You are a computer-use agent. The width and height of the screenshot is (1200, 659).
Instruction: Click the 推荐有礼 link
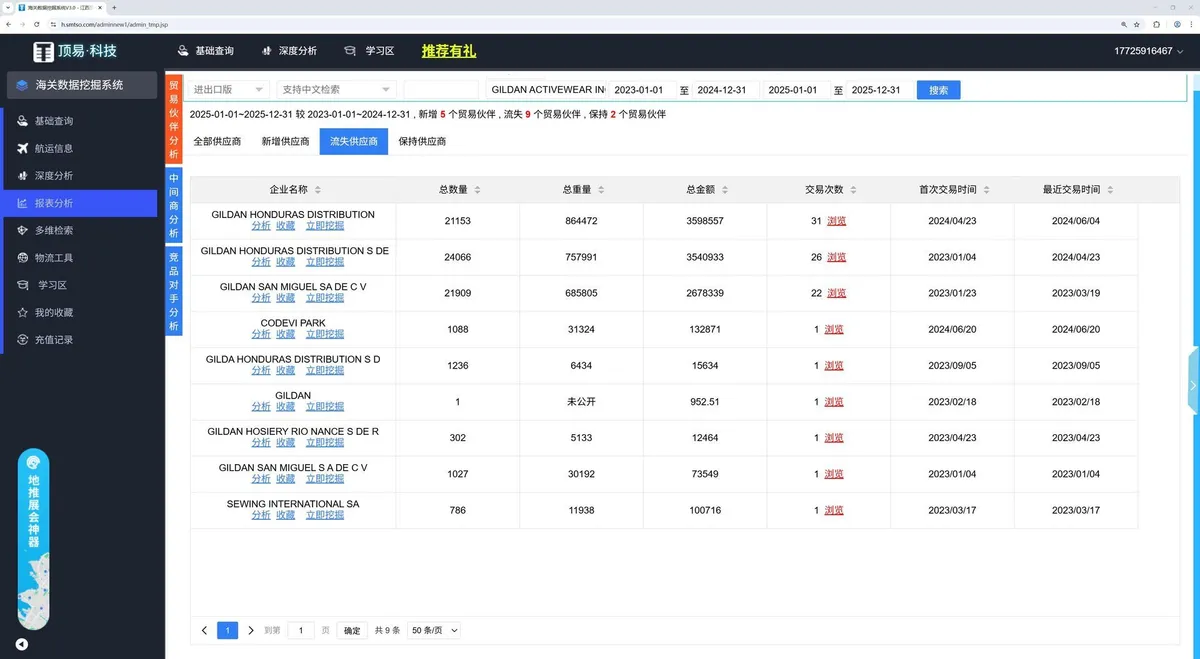[x=449, y=51]
